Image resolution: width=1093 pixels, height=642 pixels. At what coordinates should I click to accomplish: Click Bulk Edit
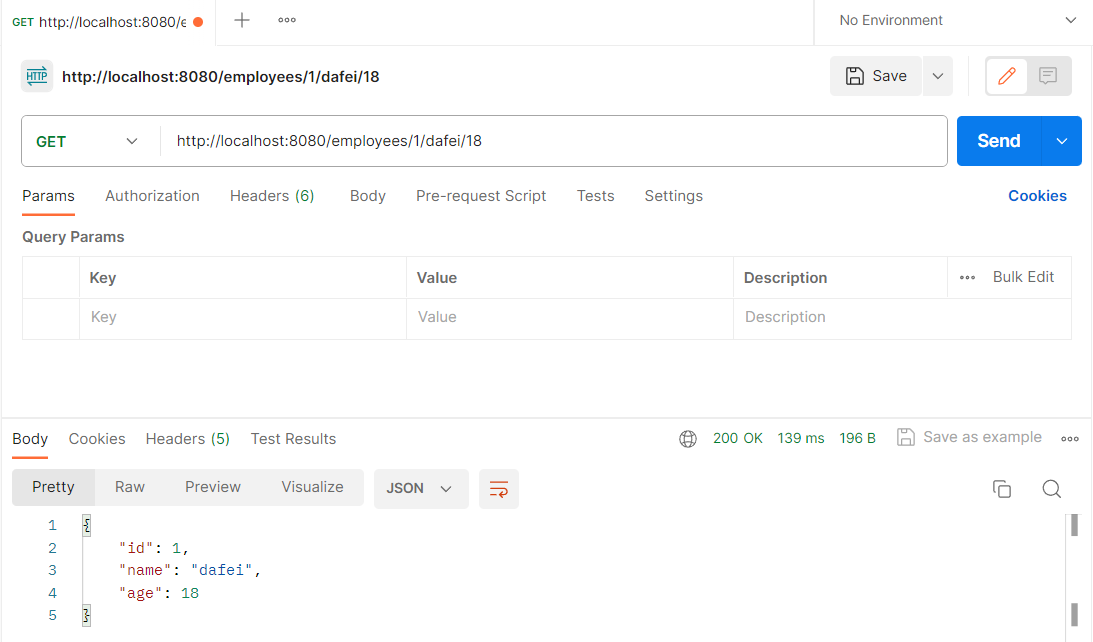[1023, 277]
